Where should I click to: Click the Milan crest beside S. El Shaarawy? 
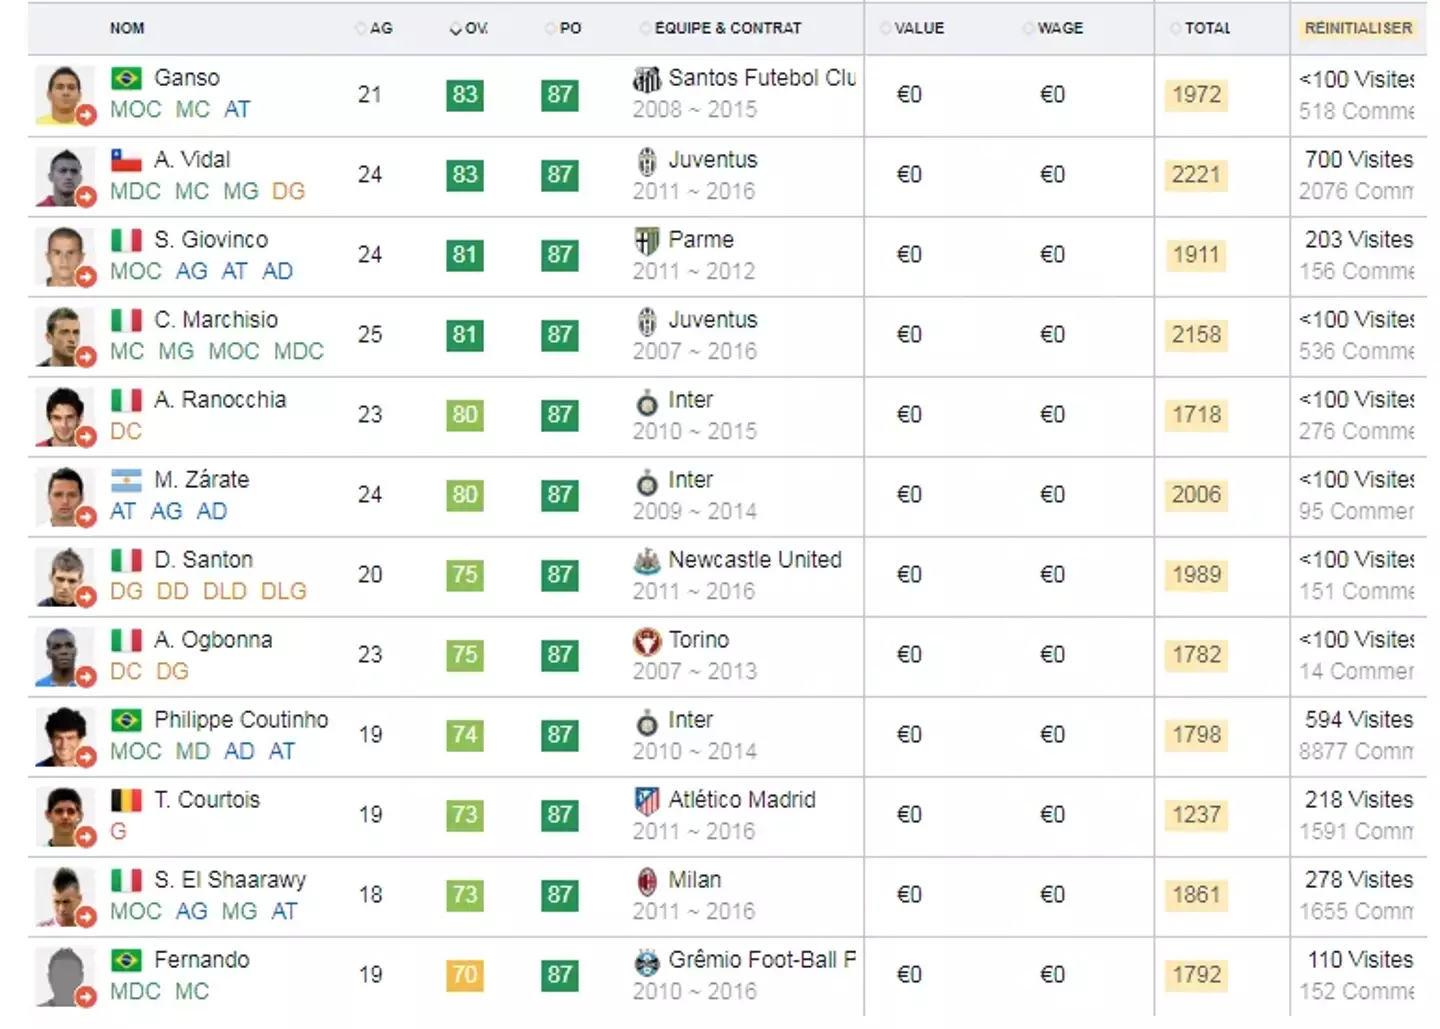click(x=647, y=880)
